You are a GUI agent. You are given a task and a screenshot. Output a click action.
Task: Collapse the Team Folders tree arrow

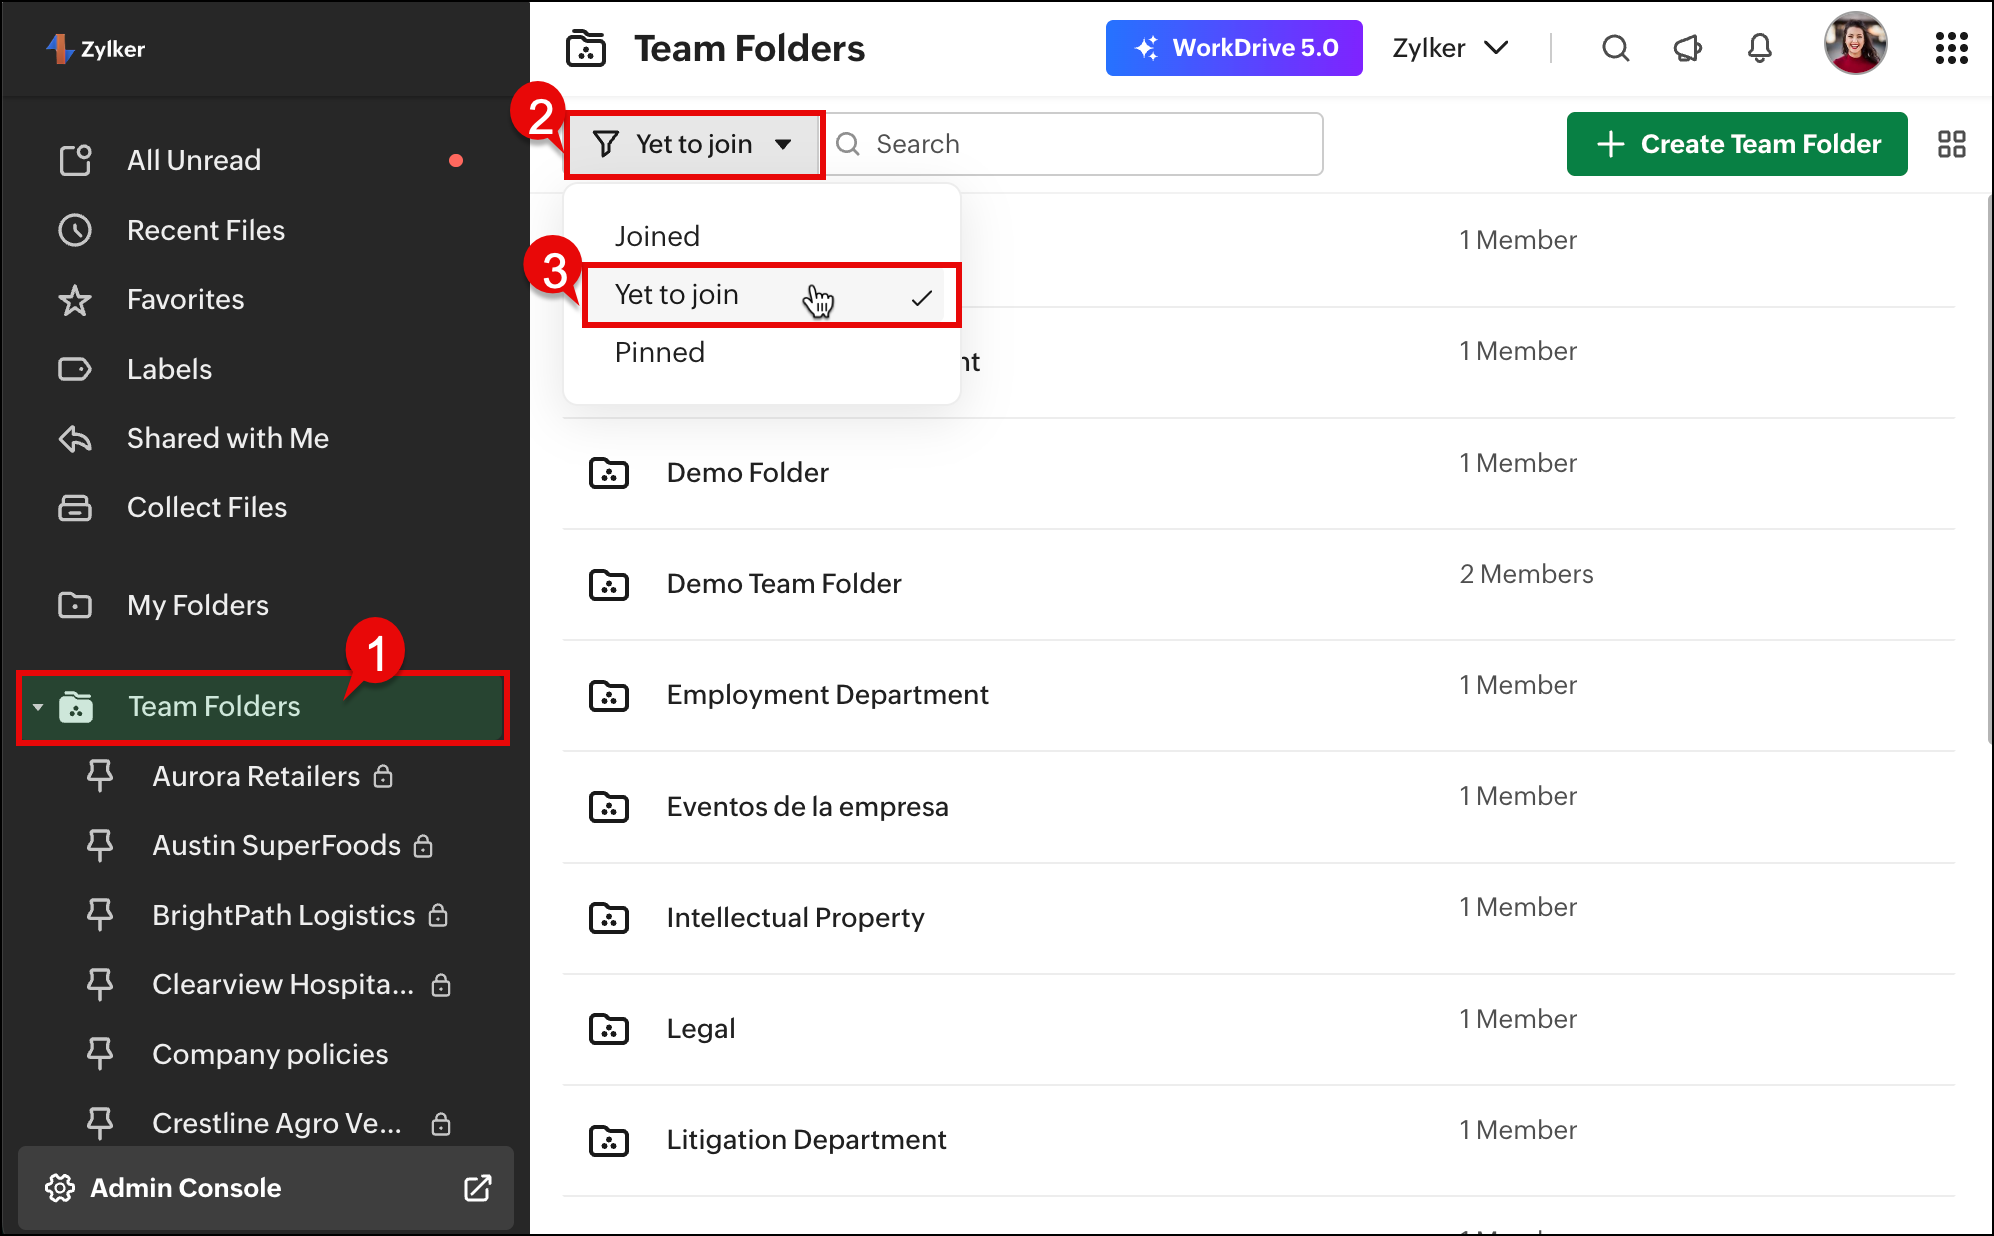[x=38, y=707]
